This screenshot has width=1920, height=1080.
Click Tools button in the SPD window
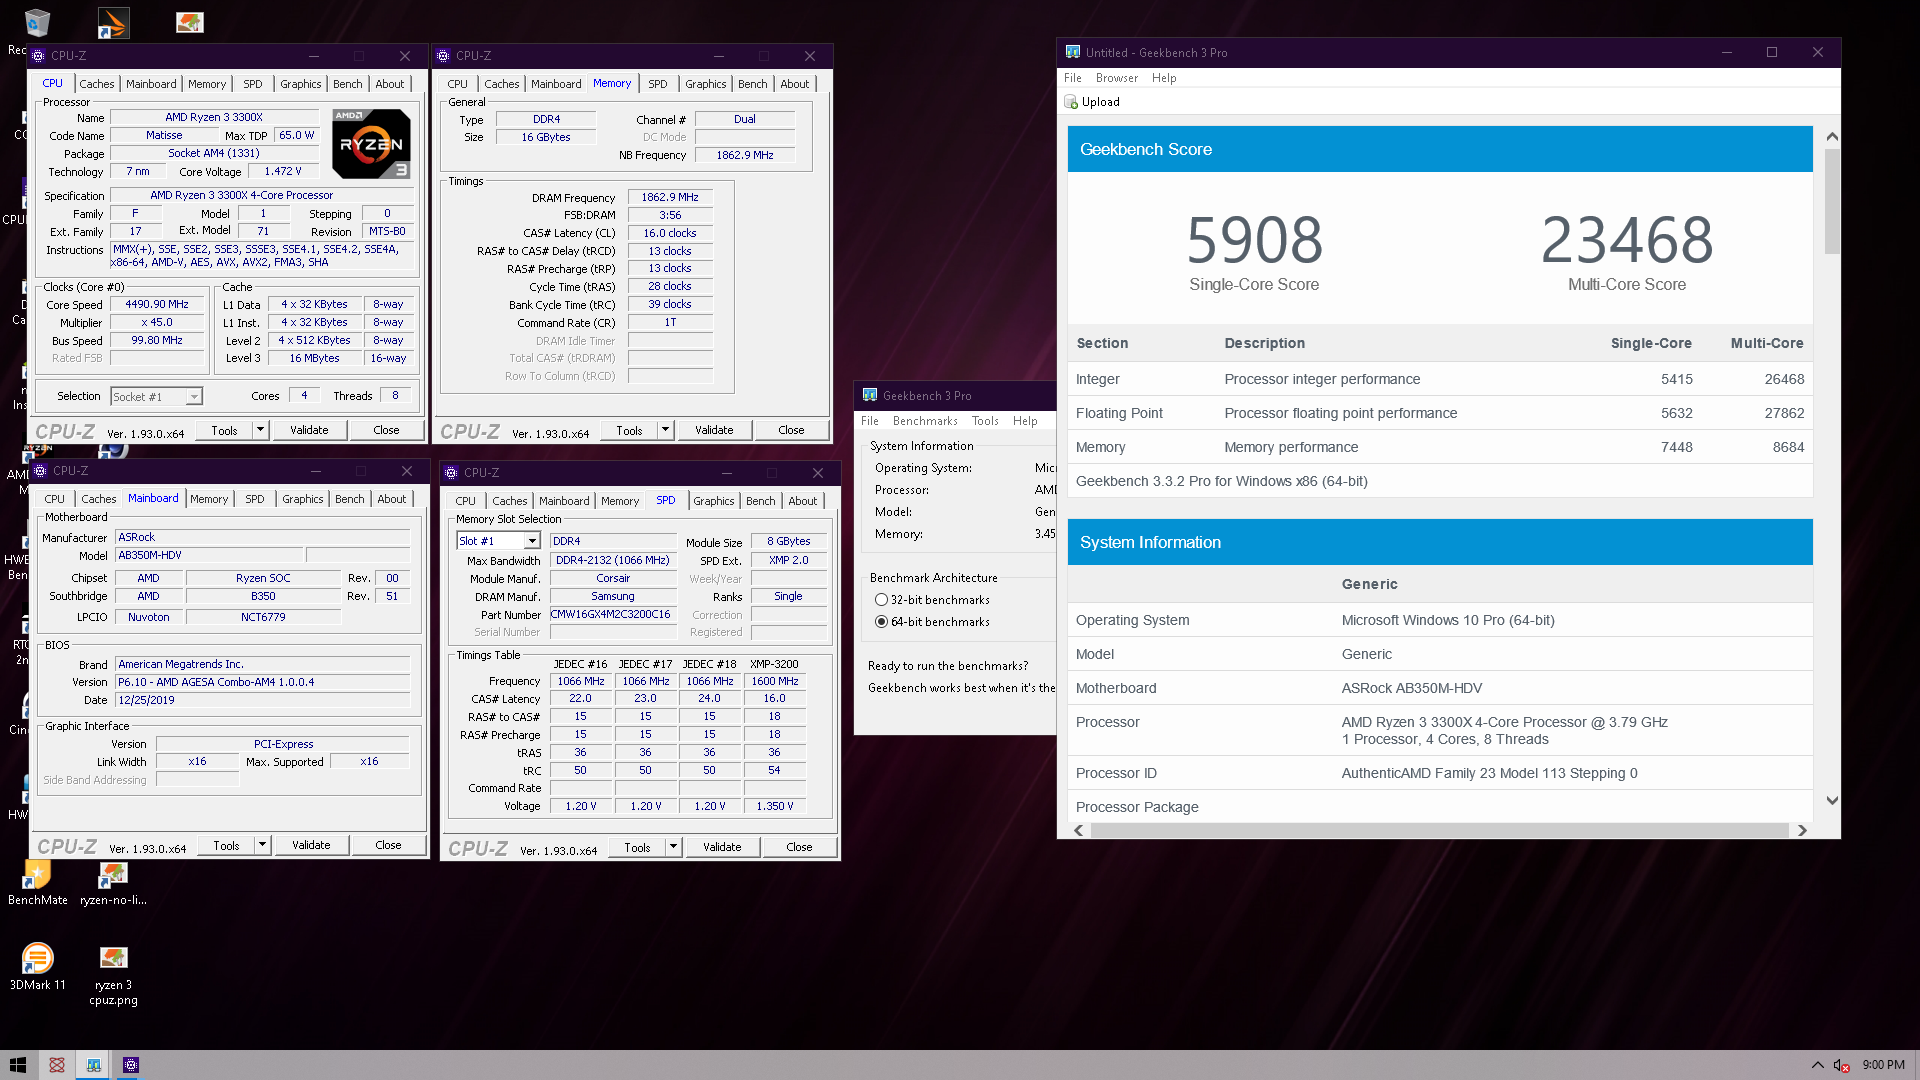coord(637,847)
